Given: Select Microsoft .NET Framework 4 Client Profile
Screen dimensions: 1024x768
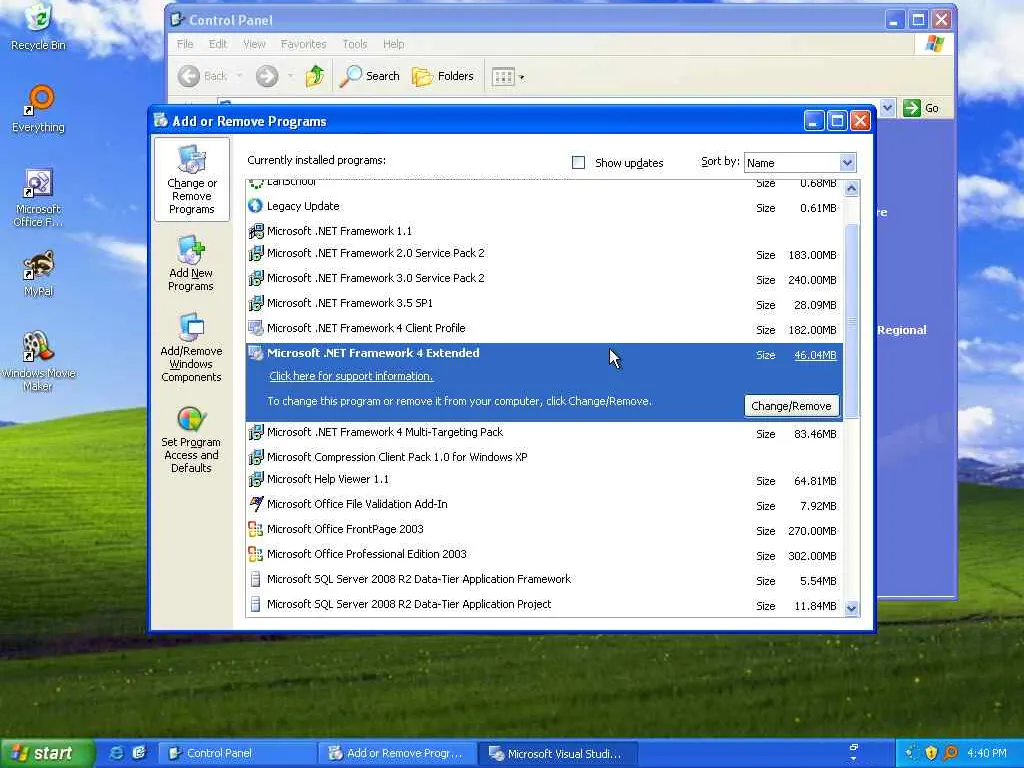Looking at the screenshot, I should point(545,328).
